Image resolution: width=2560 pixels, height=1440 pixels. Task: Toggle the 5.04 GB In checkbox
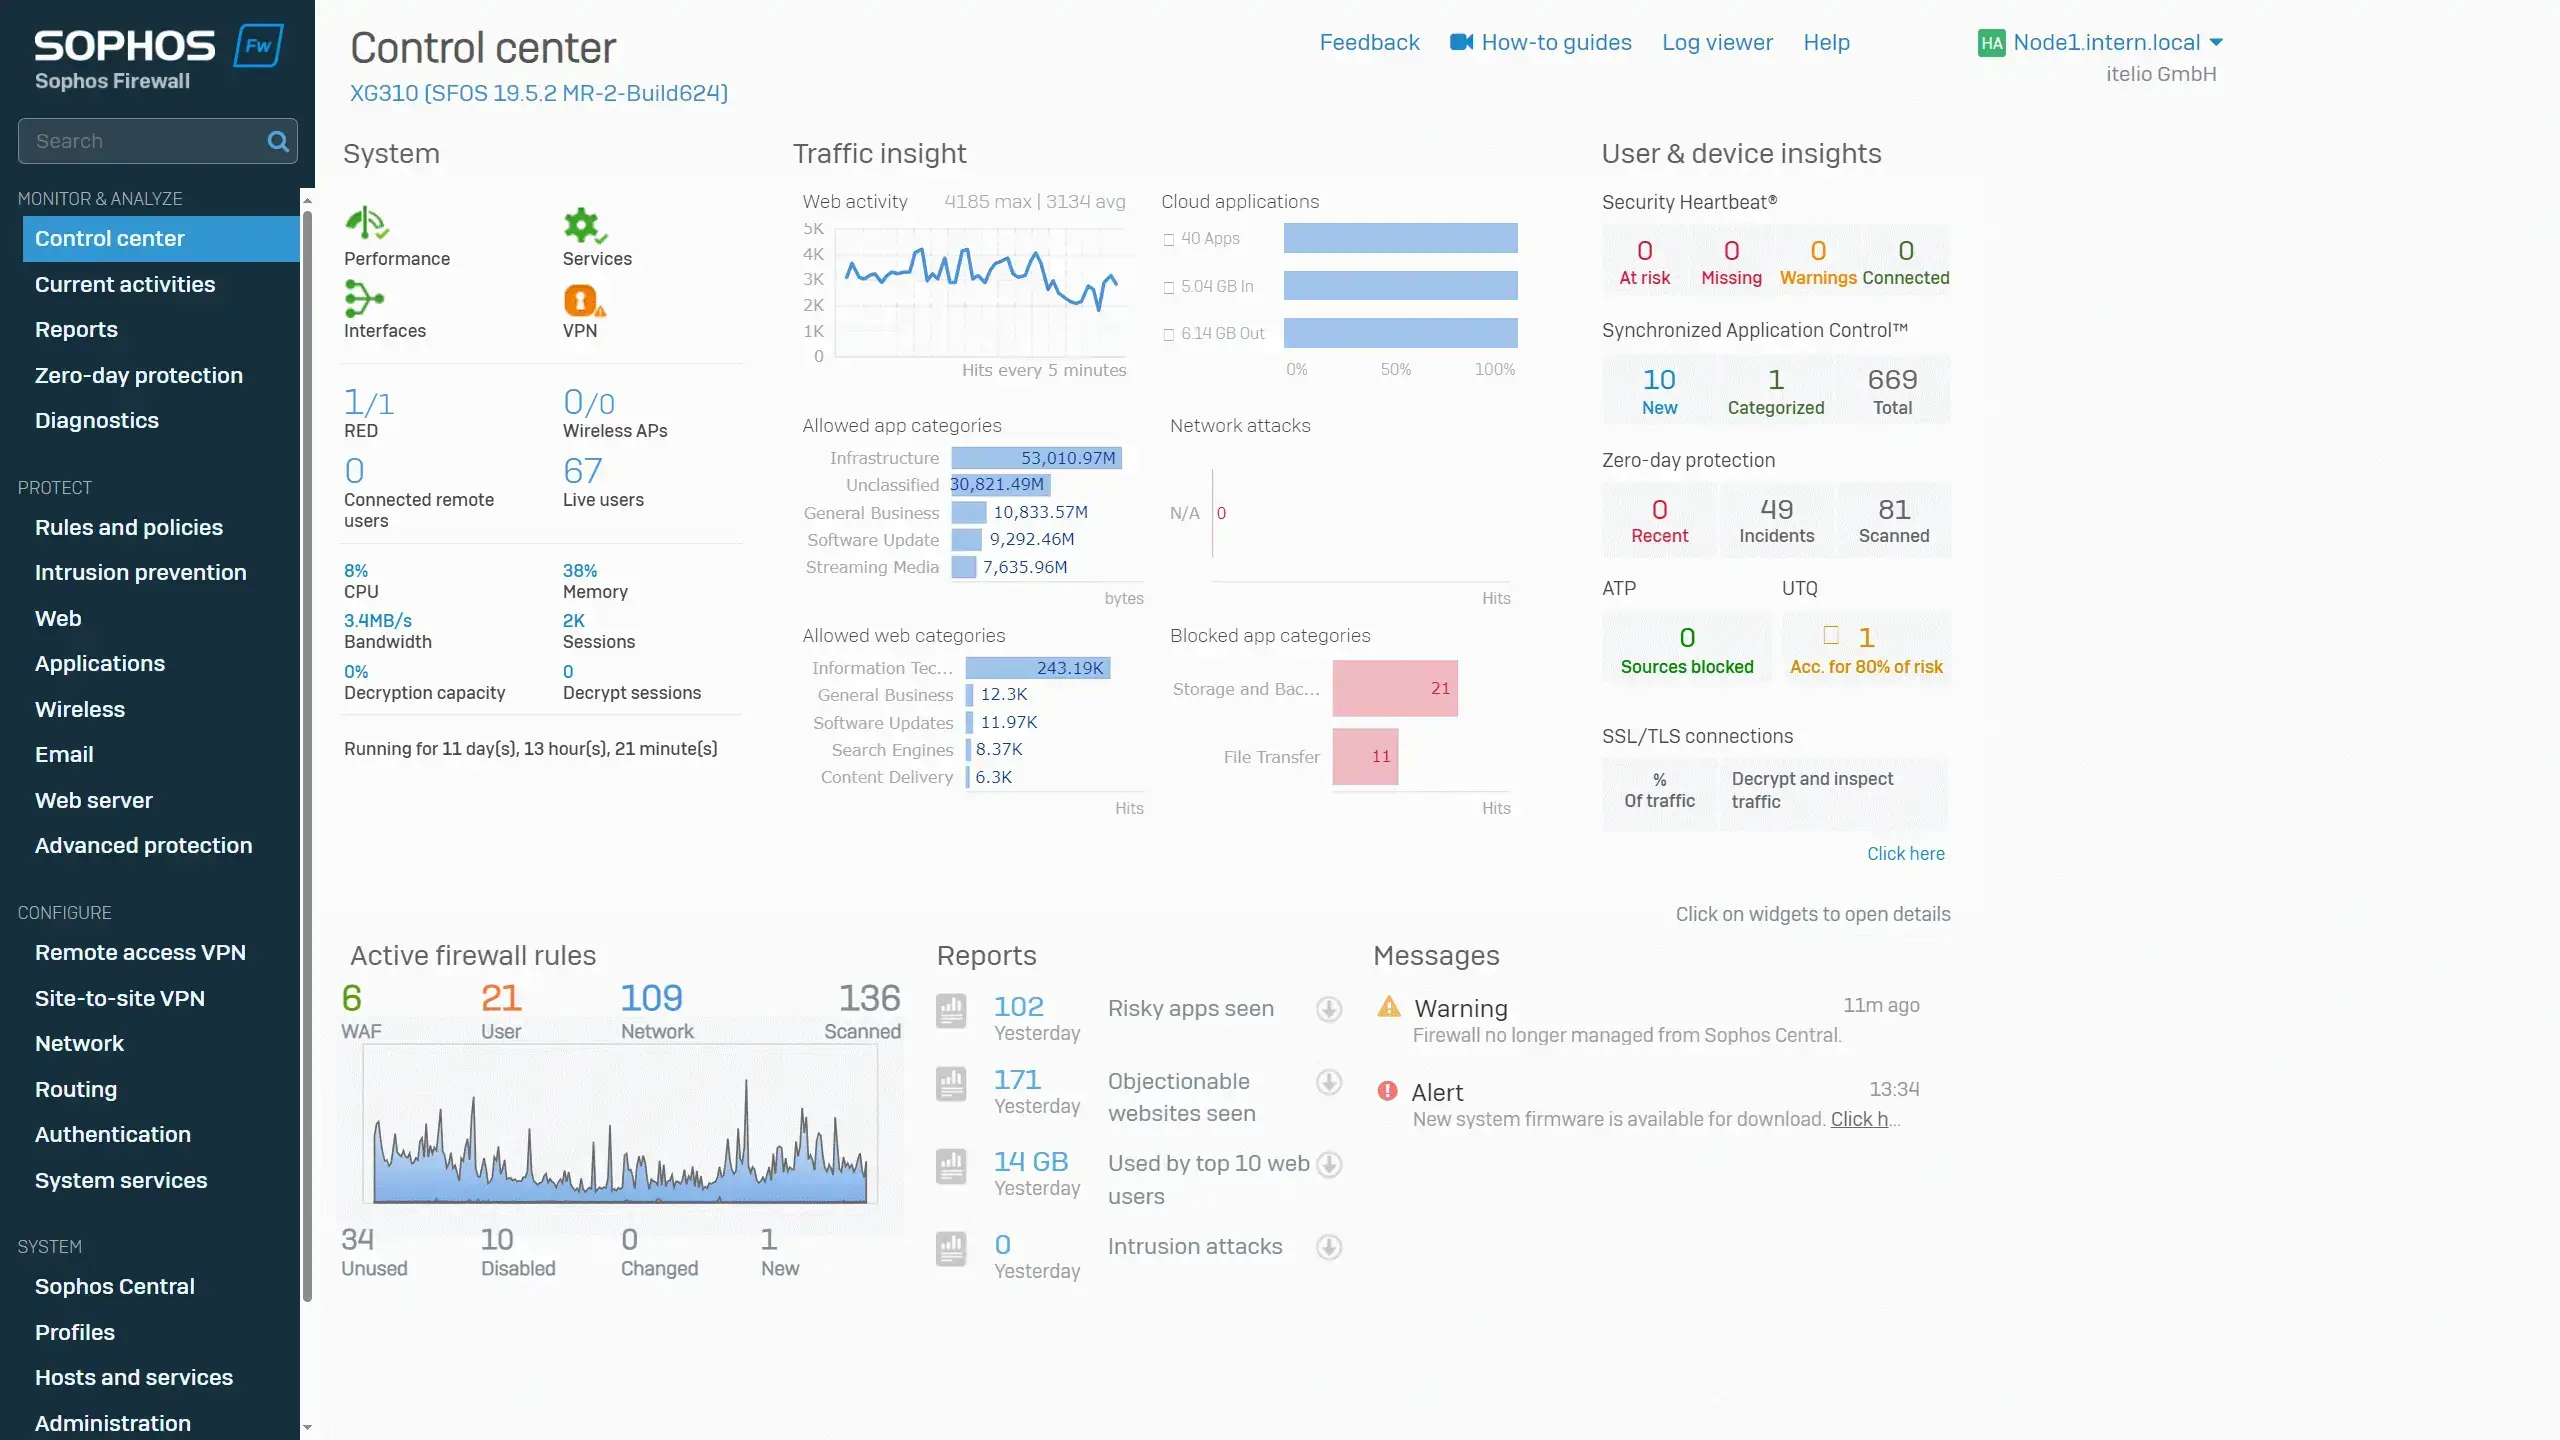coord(1168,287)
